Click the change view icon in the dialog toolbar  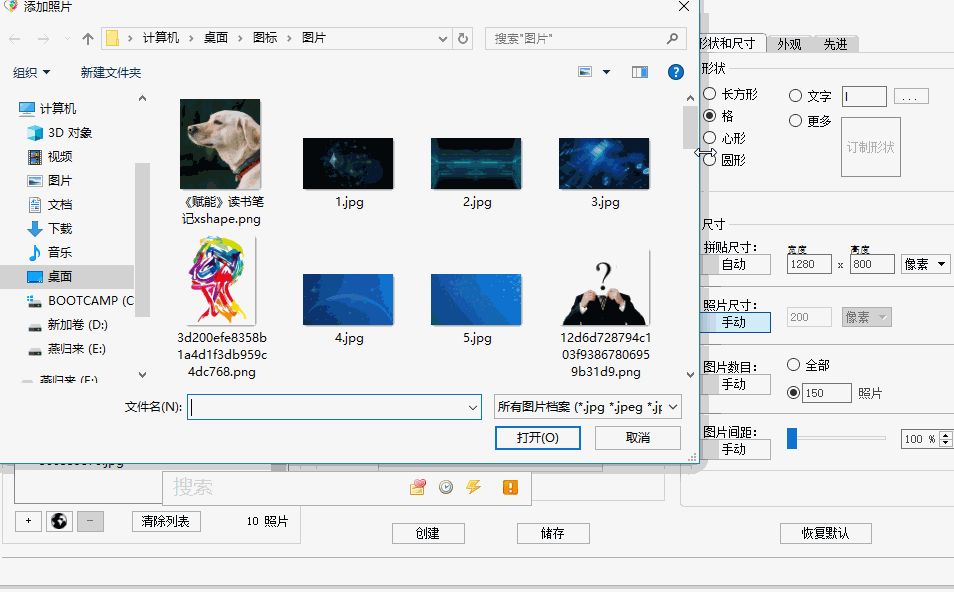click(586, 71)
